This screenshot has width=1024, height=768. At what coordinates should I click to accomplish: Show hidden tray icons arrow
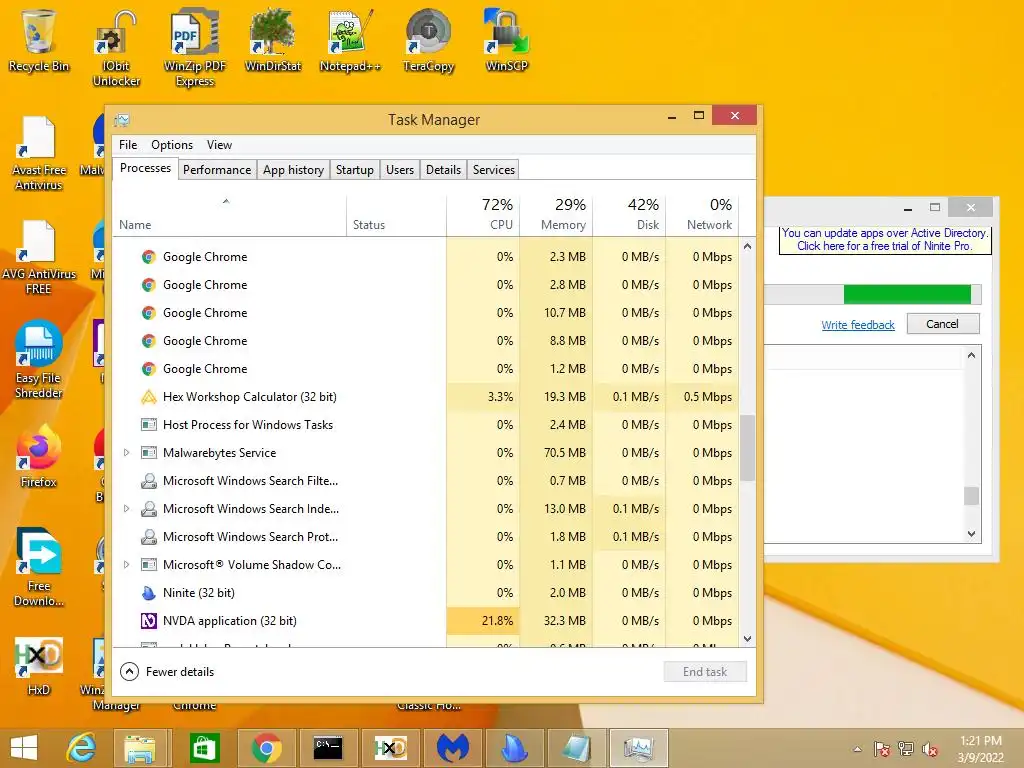click(x=857, y=750)
